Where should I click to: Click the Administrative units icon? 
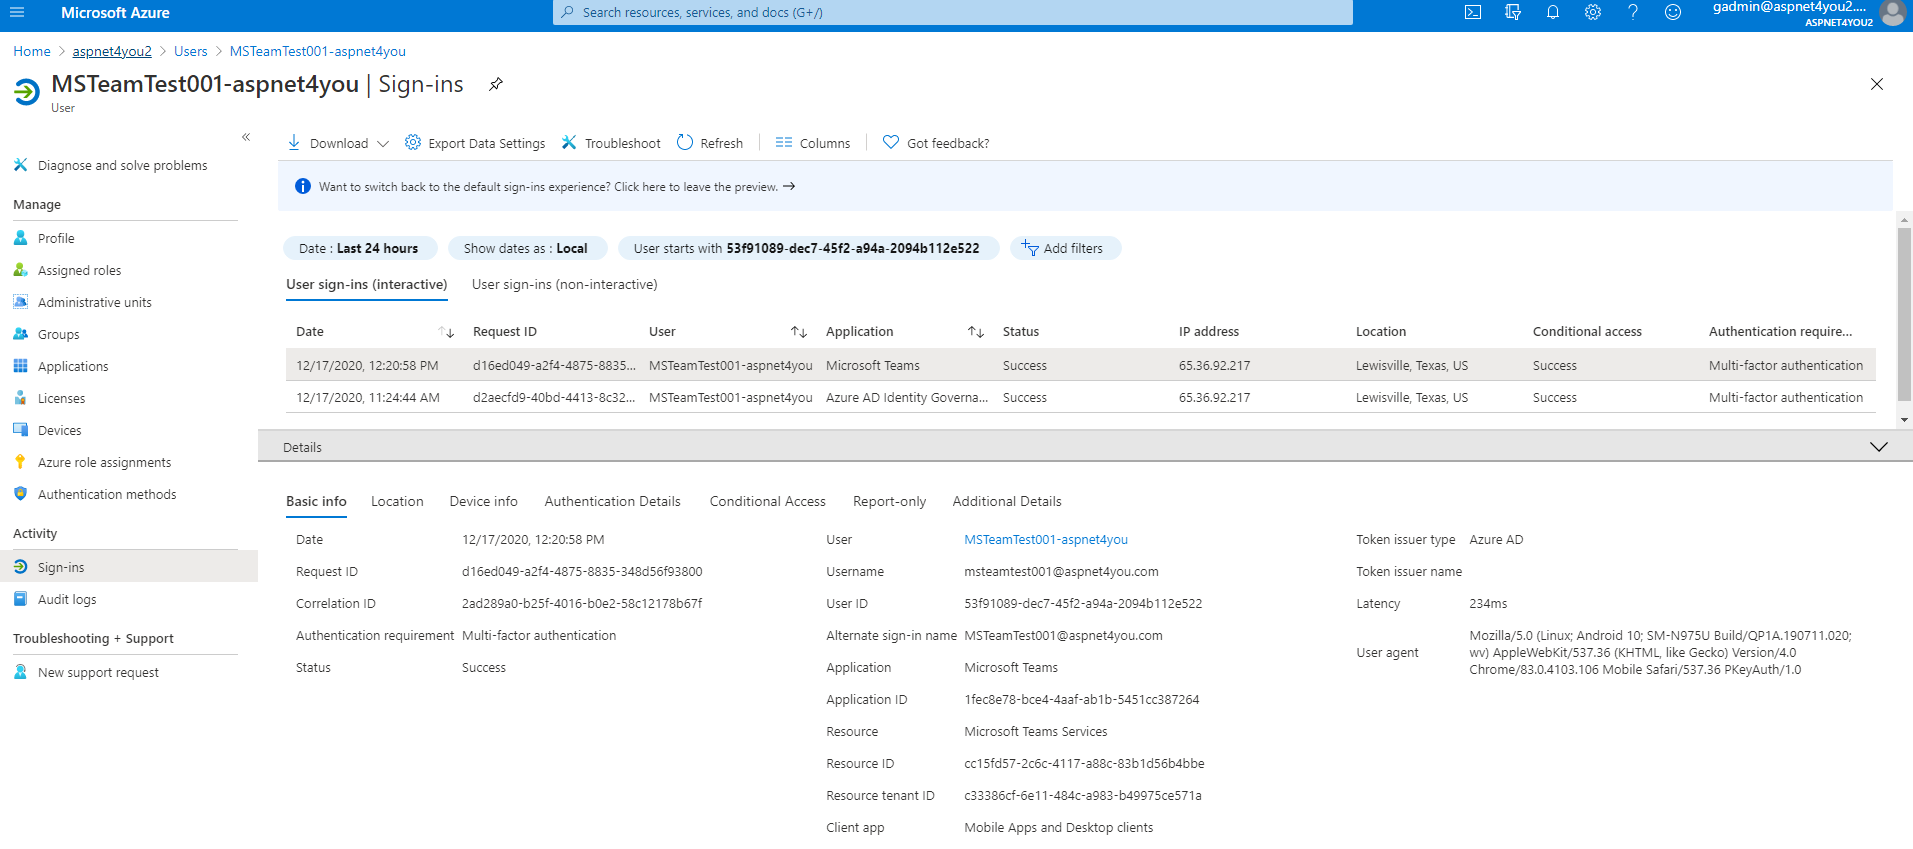(x=21, y=302)
